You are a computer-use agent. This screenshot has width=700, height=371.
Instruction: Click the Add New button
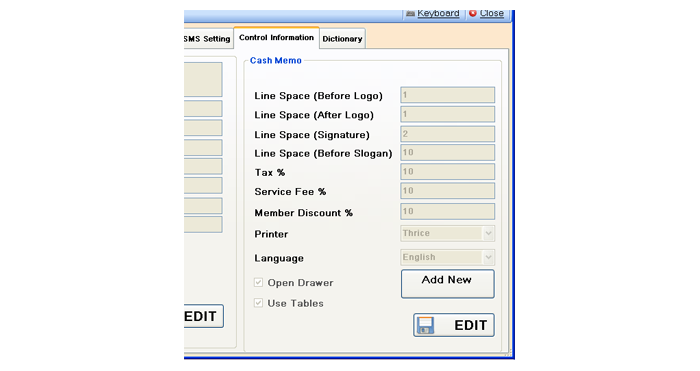447,283
